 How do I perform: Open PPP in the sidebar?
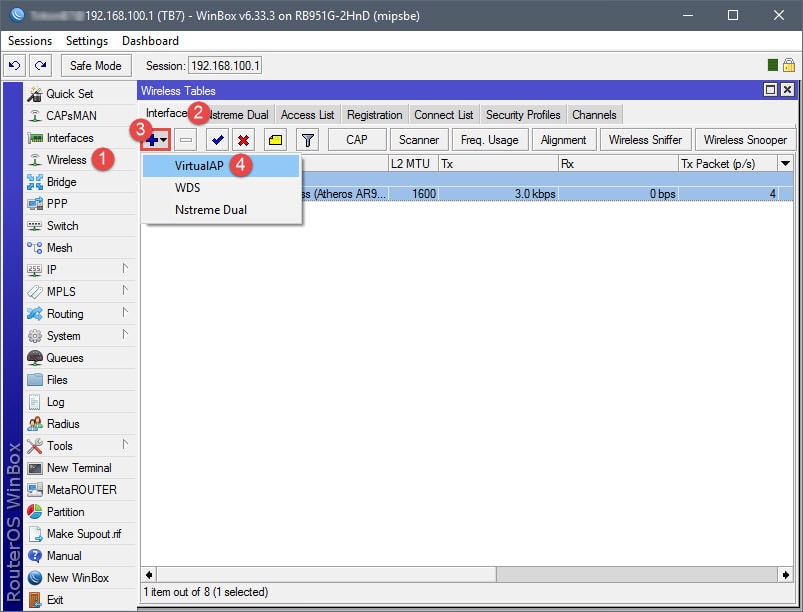[80, 204]
